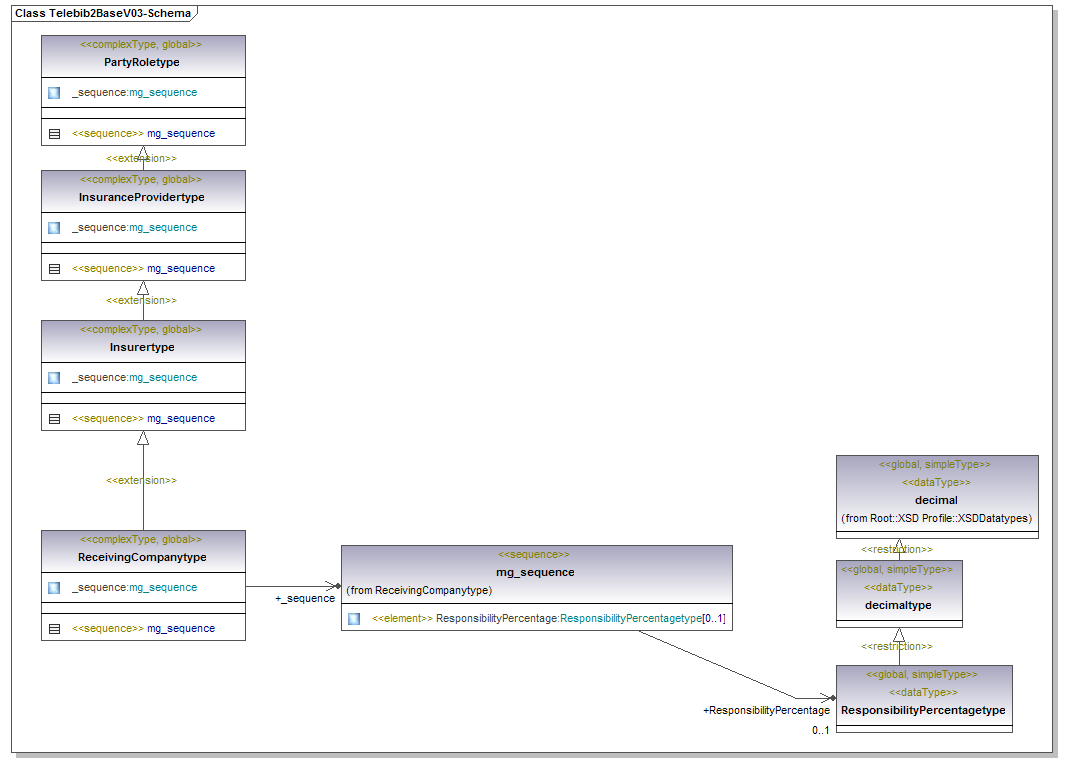Select the ResponsibilityPercentagetype class title
This screenshot has width=1079, height=773.
click(x=923, y=710)
